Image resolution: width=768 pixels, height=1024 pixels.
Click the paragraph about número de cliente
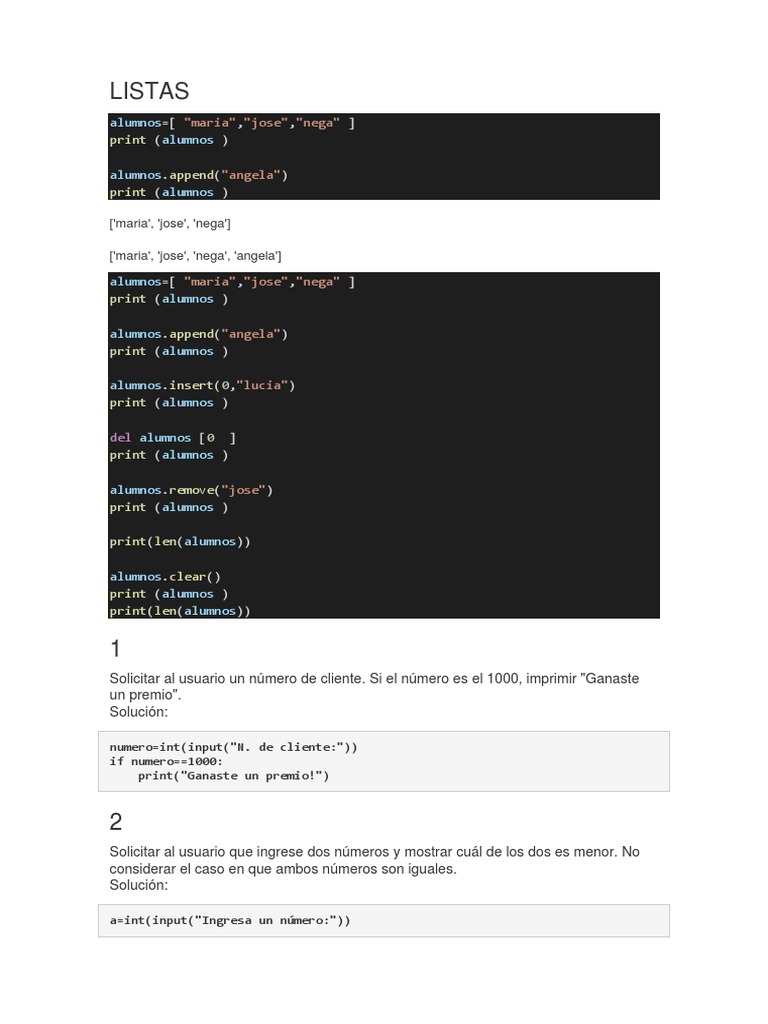tap(374, 686)
